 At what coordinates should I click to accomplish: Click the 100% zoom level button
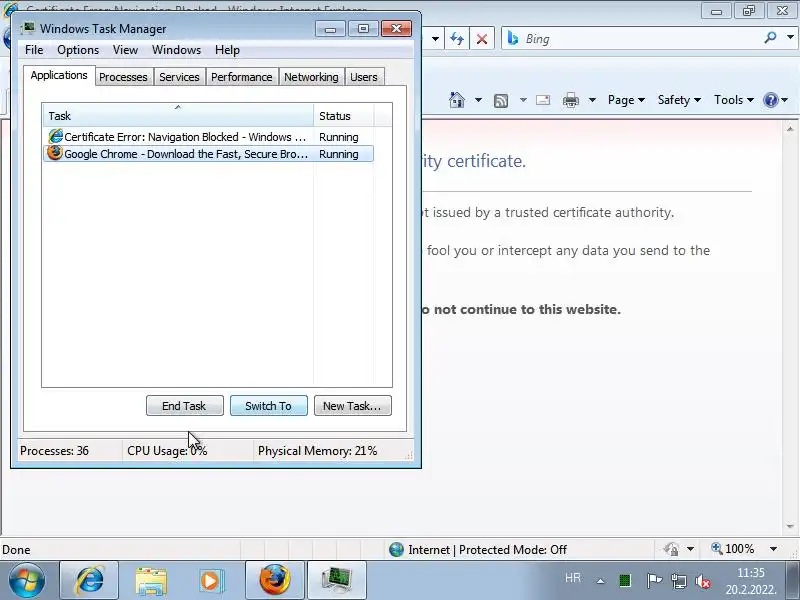click(x=733, y=549)
